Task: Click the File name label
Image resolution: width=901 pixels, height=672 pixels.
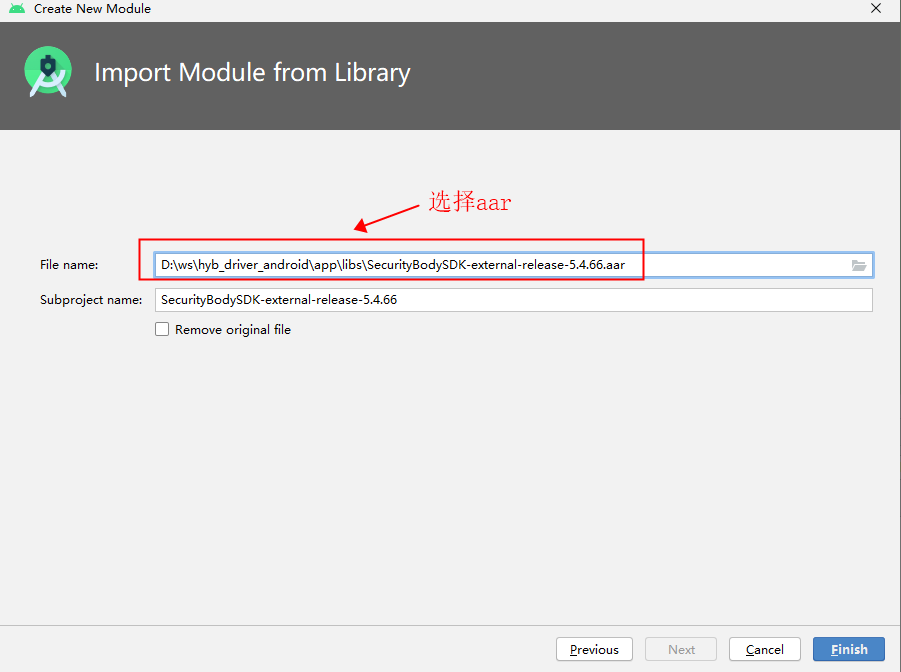Action: coord(69,265)
